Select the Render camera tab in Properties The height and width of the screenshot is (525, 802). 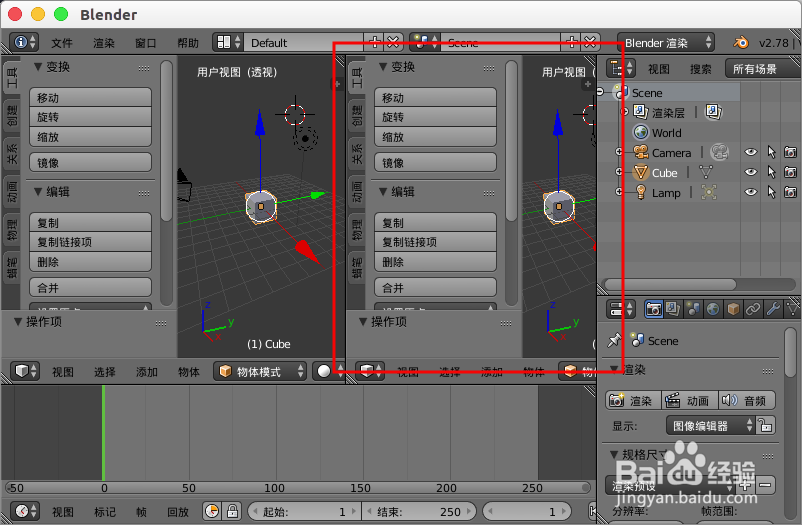pos(653,309)
